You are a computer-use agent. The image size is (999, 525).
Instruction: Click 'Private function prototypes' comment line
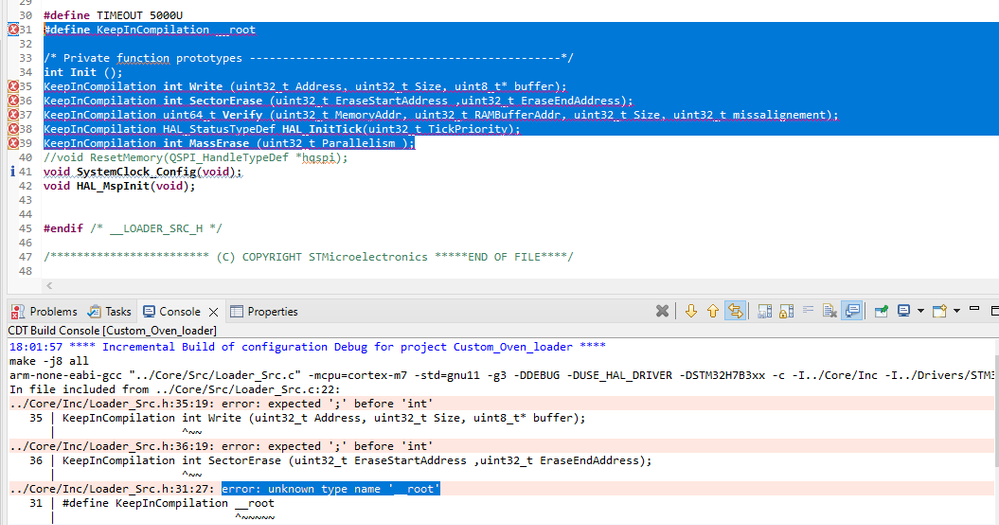pos(308,58)
